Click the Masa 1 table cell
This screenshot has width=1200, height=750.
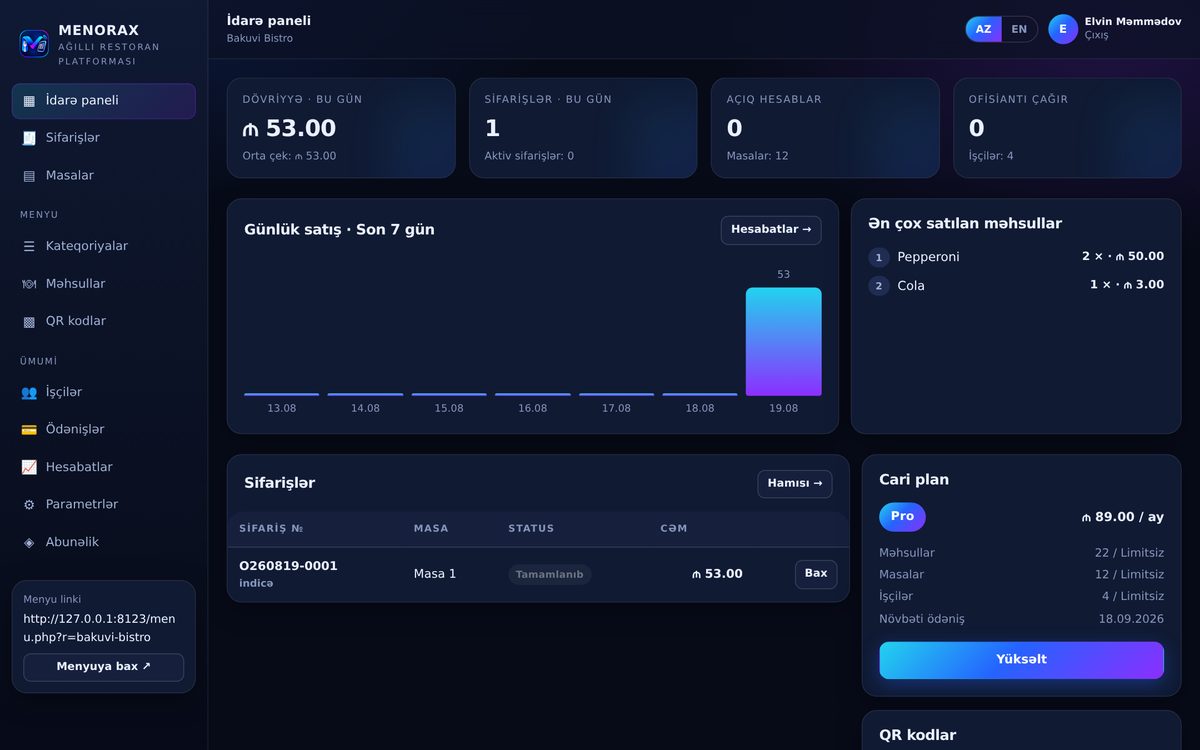(x=435, y=574)
